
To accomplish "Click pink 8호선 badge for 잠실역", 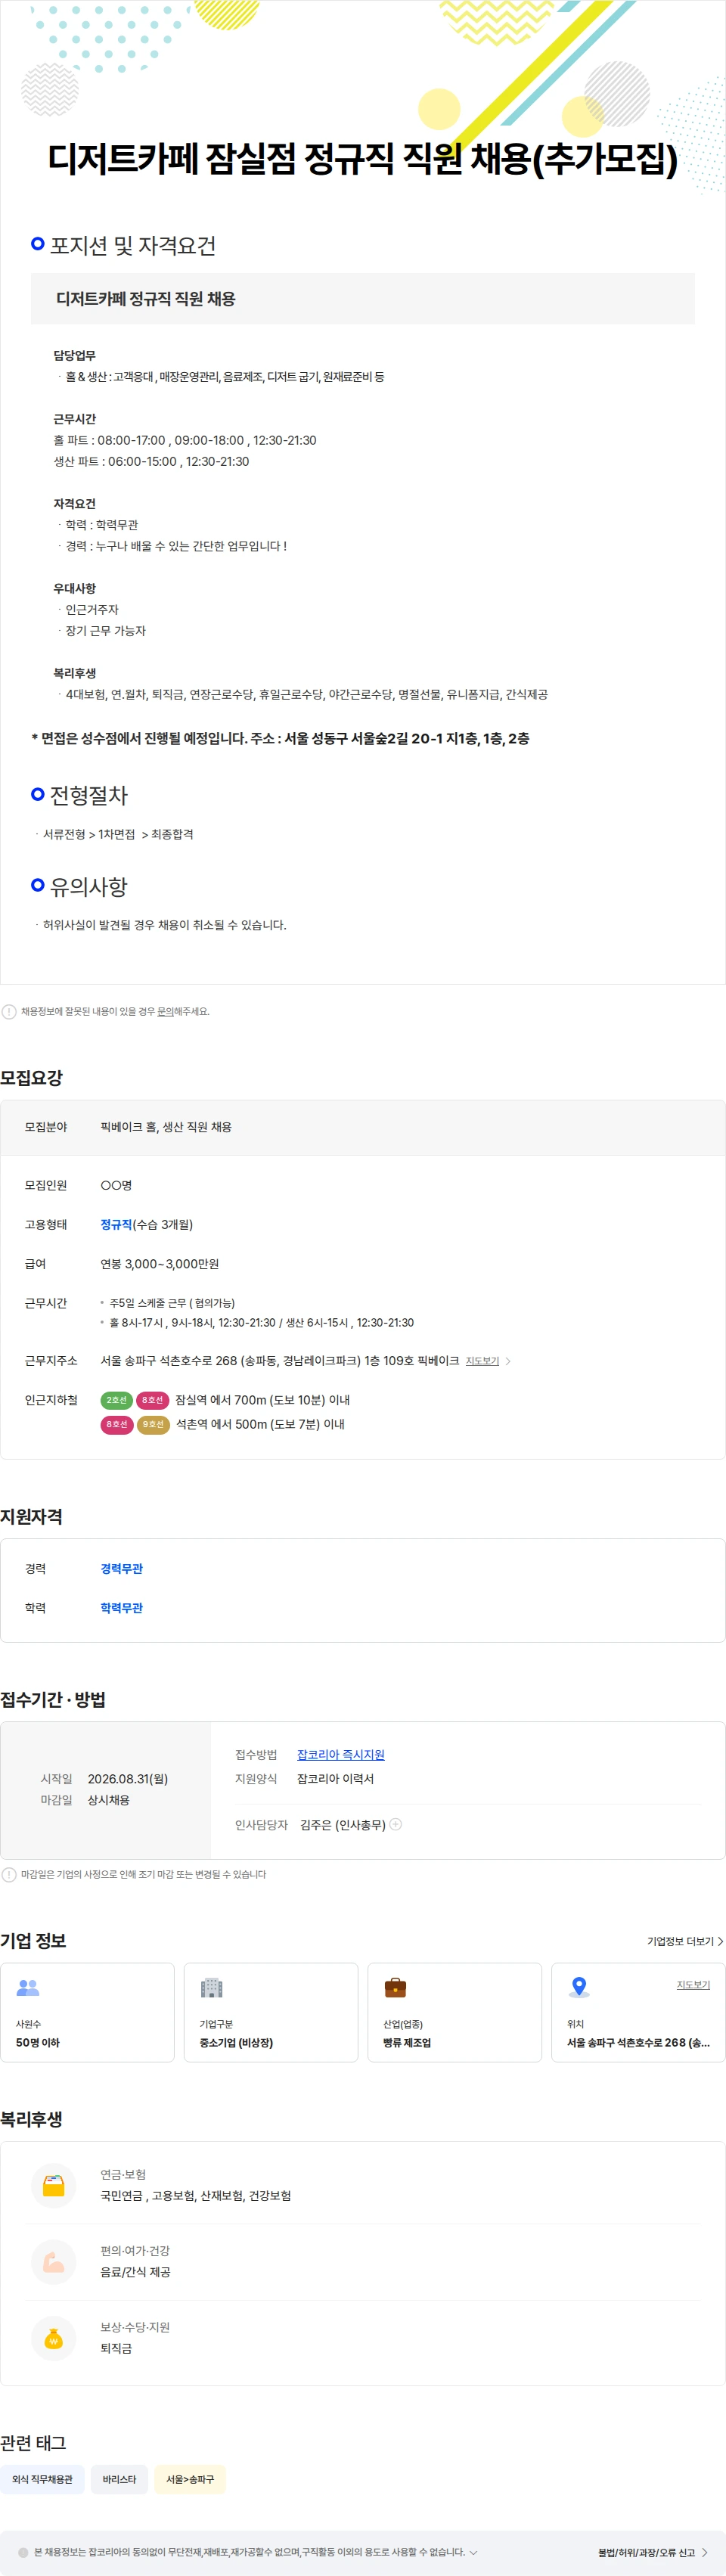I will click(152, 1400).
